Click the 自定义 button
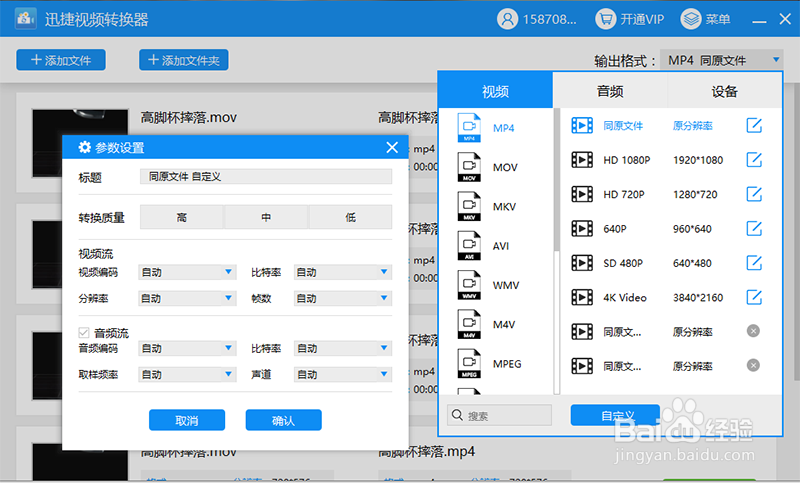The height and width of the screenshot is (483, 800). tap(615, 415)
